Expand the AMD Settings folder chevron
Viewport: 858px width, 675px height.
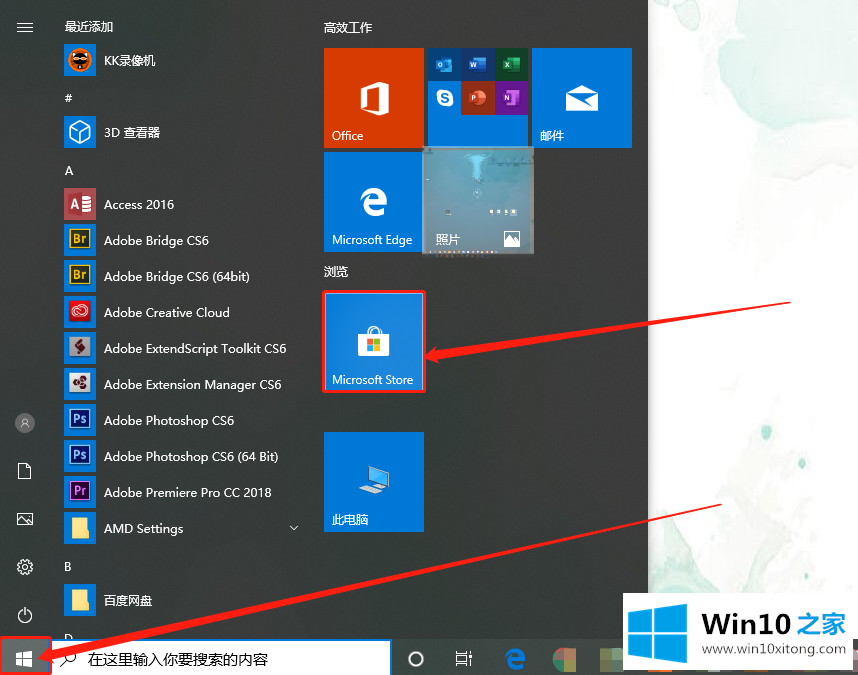tap(294, 528)
